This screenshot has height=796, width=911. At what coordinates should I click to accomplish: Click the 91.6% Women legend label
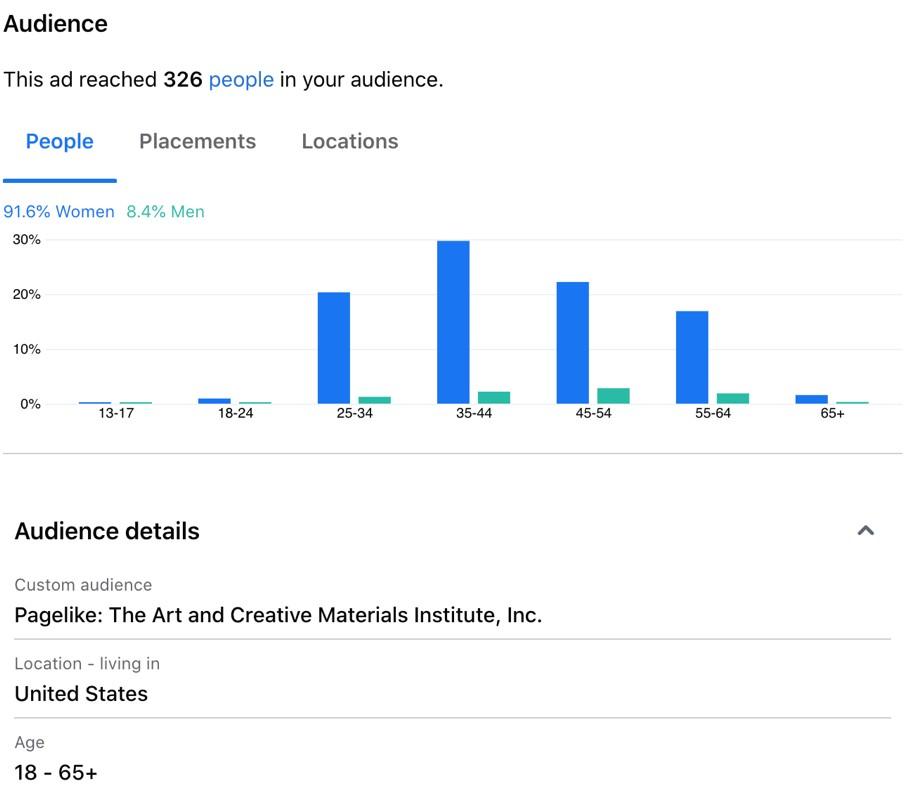59,211
